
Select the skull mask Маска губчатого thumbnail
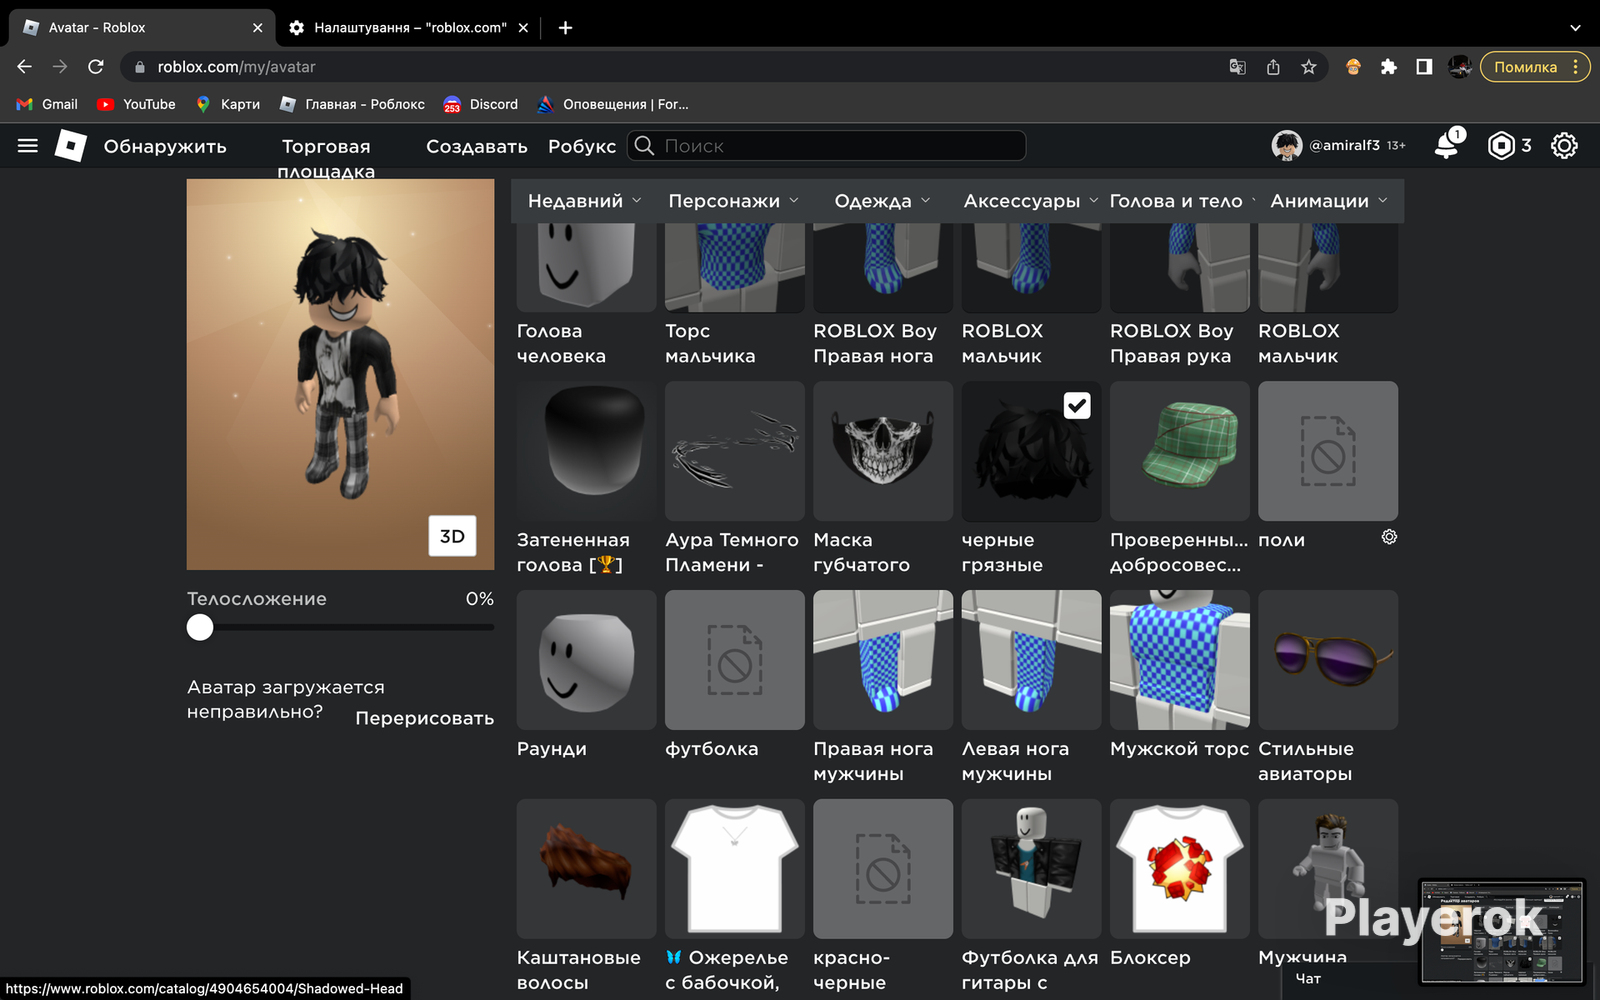(883, 451)
